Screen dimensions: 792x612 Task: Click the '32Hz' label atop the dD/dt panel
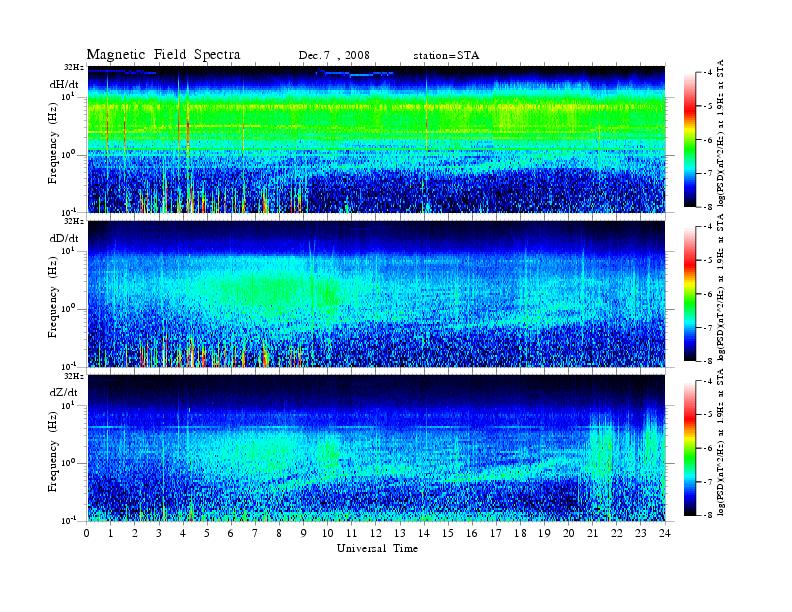[x=74, y=221]
